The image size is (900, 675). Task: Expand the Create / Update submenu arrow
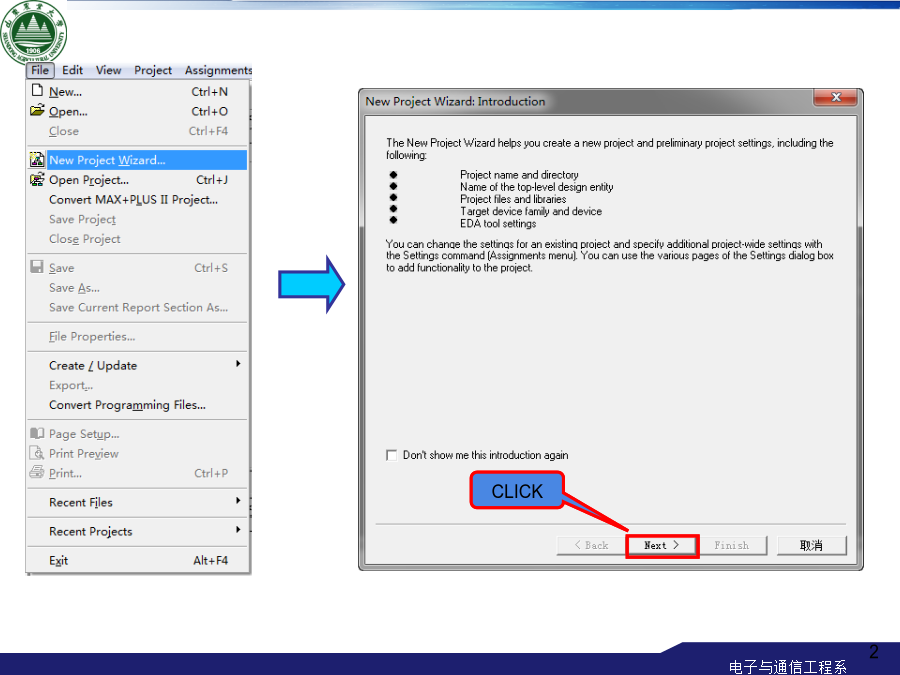click(x=238, y=364)
